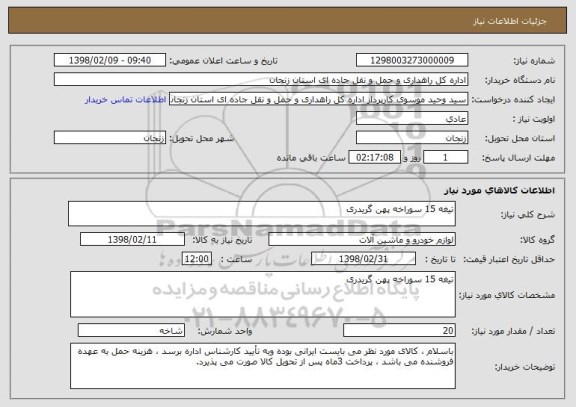The image size is (576, 407).
Task: Click the unit of measure field شاخه
Action: click(131, 331)
